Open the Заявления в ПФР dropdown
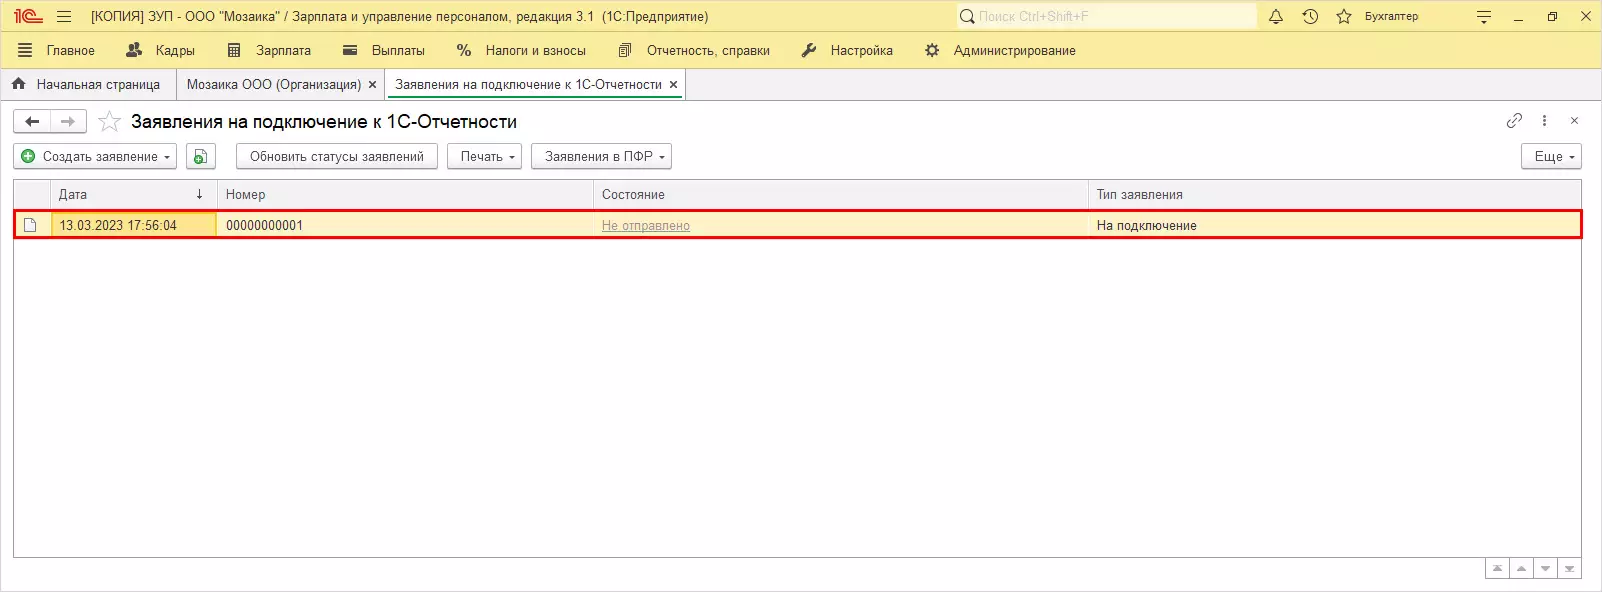This screenshot has height=592, width=1602. click(601, 156)
